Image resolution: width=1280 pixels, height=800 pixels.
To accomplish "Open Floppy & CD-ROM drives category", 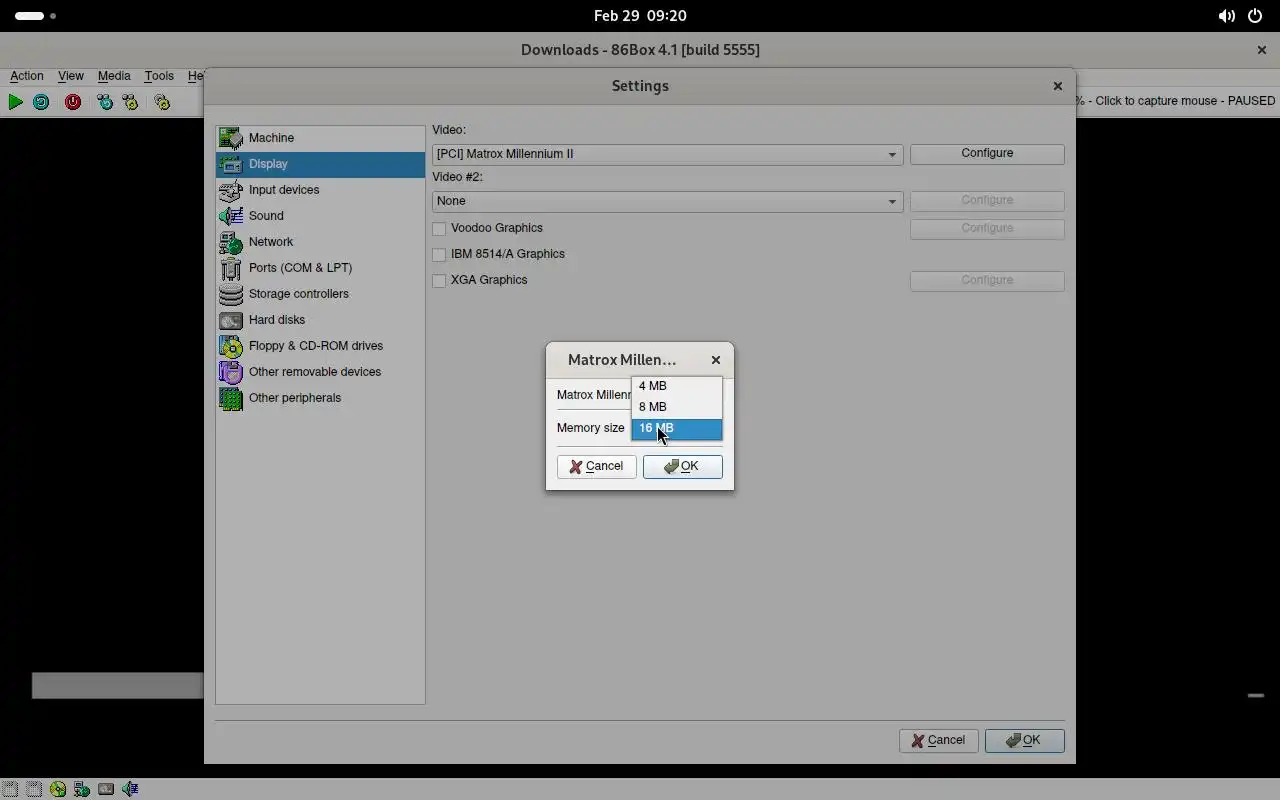I will pyautogui.click(x=320, y=346).
